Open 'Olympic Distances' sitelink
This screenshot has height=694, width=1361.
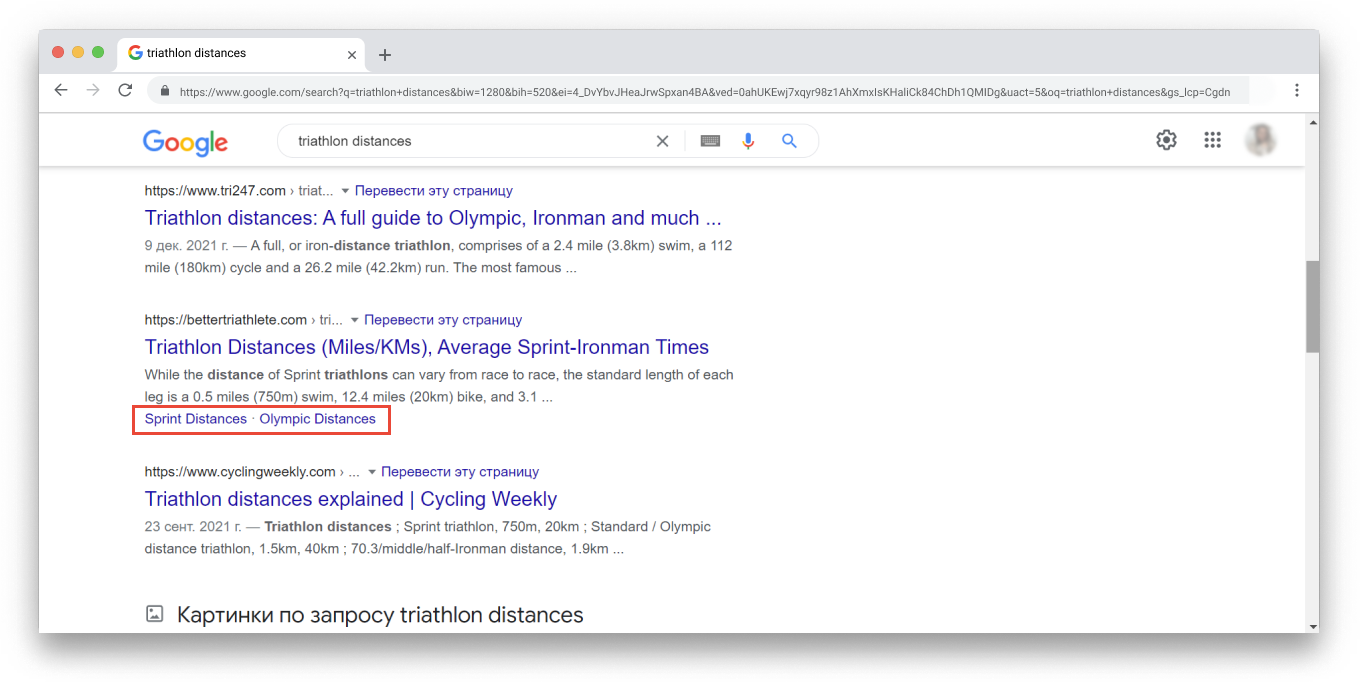[317, 419]
